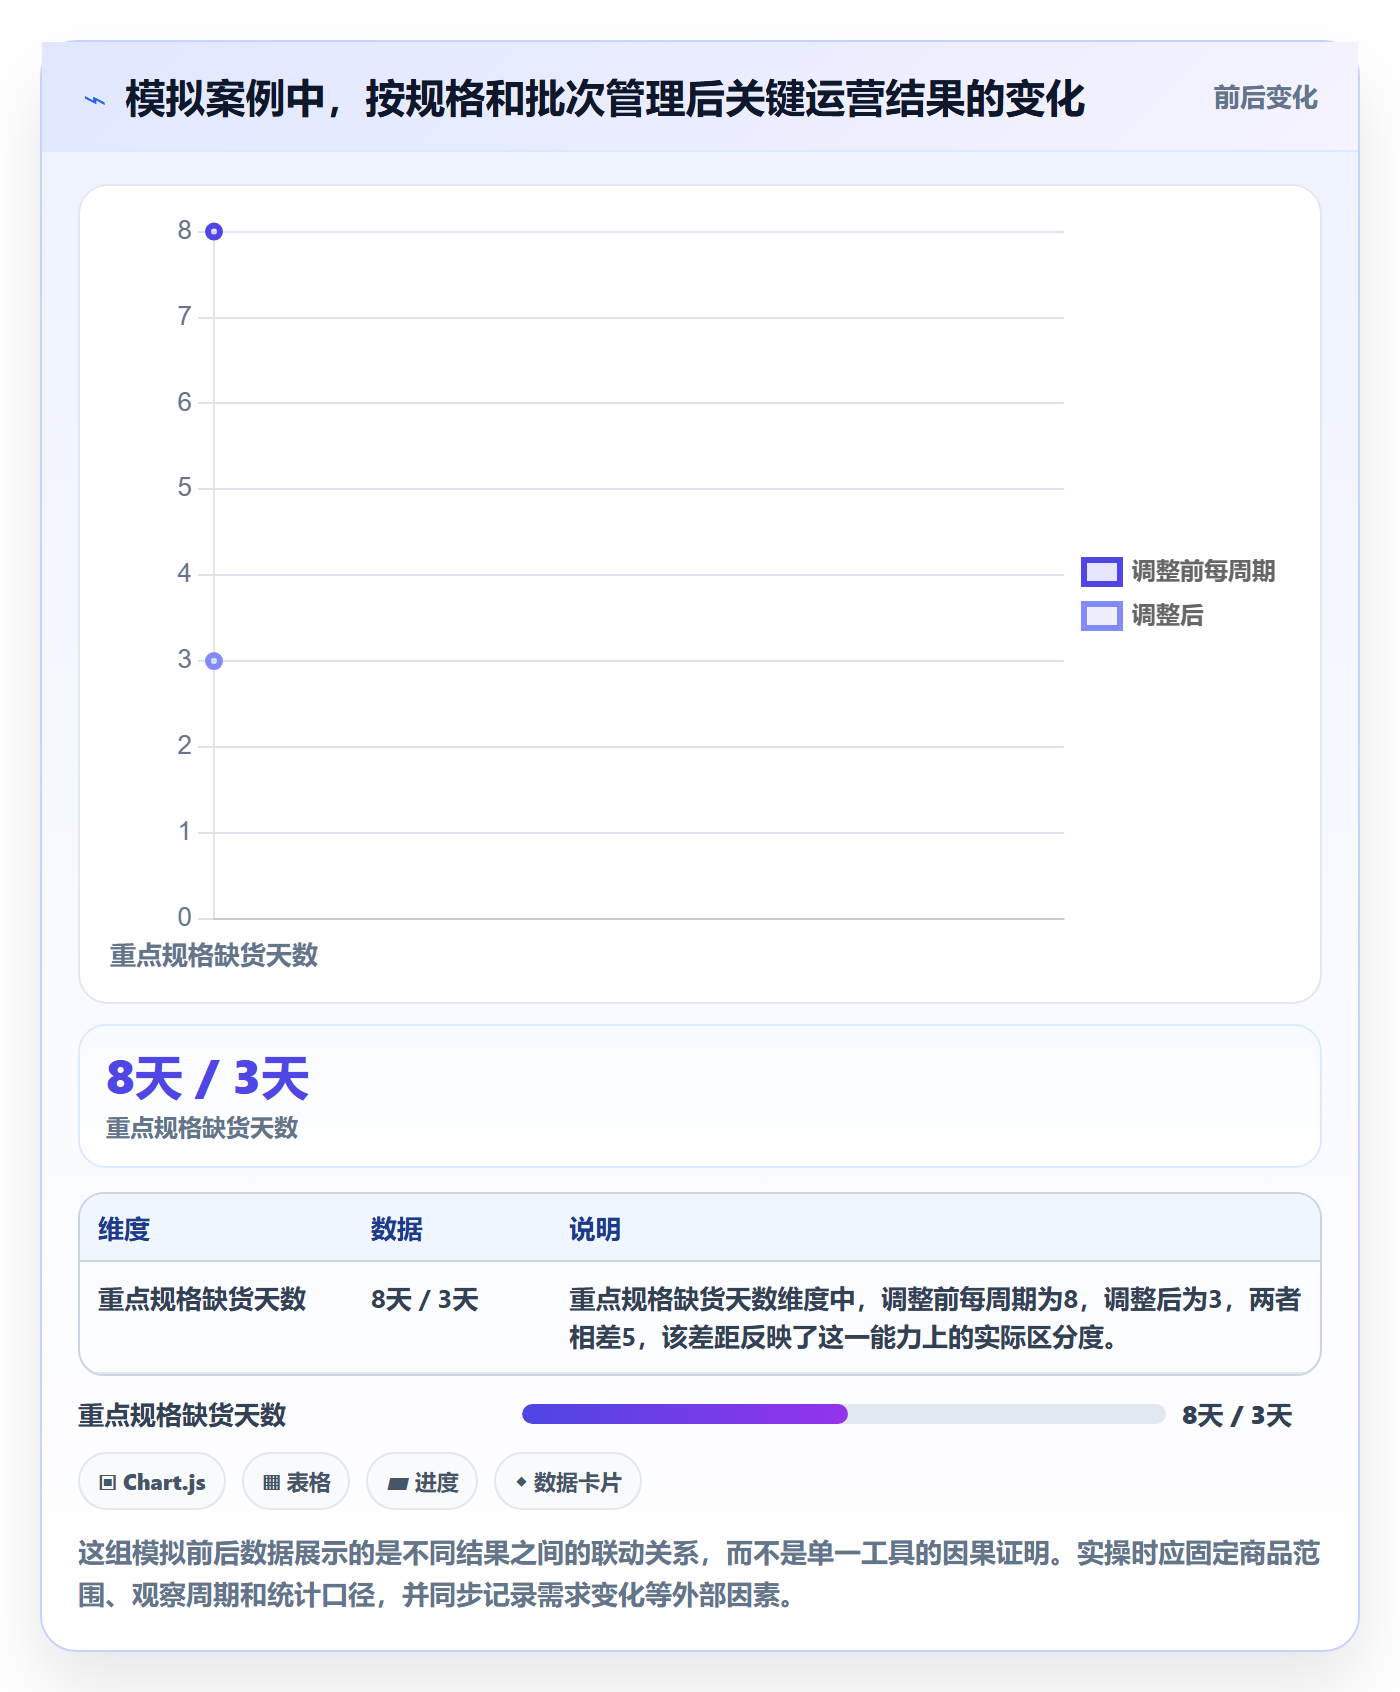Click the 进度 tag chip

click(422, 1482)
